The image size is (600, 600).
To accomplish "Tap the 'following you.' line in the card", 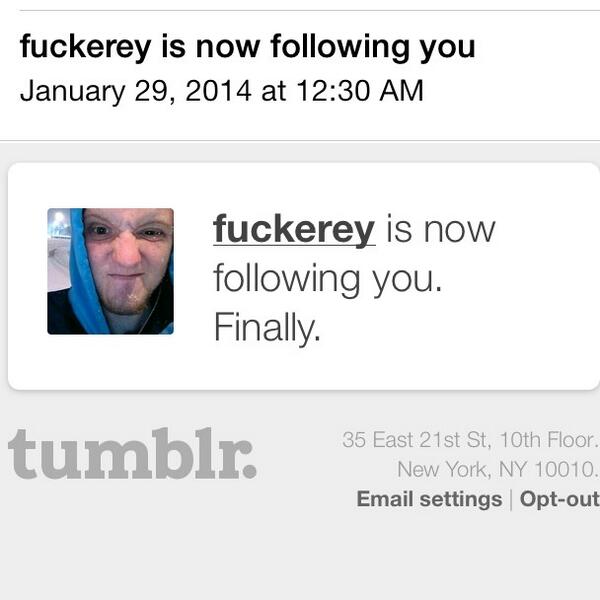I will pyautogui.click(x=328, y=279).
